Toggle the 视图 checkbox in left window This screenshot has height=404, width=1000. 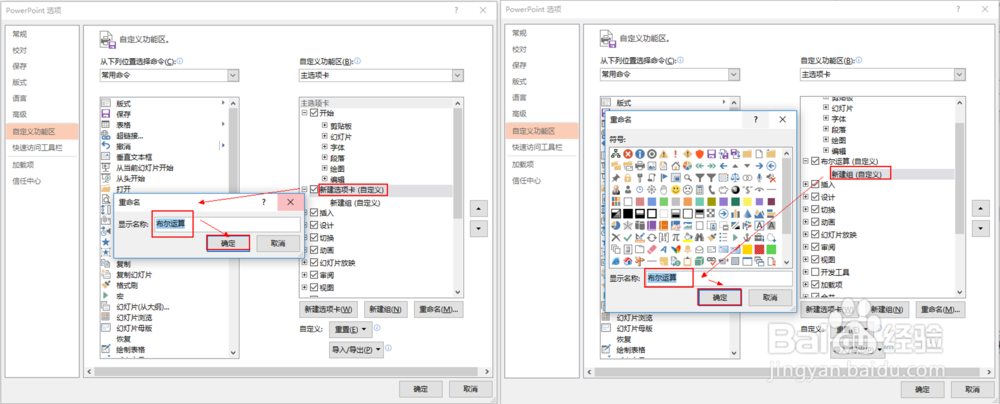pyautogui.click(x=314, y=287)
